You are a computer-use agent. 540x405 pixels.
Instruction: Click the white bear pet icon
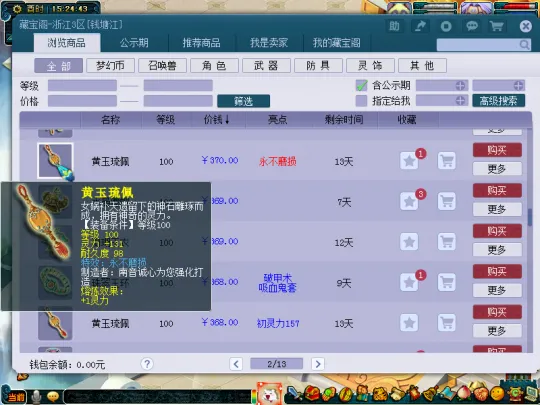coord(270,394)
